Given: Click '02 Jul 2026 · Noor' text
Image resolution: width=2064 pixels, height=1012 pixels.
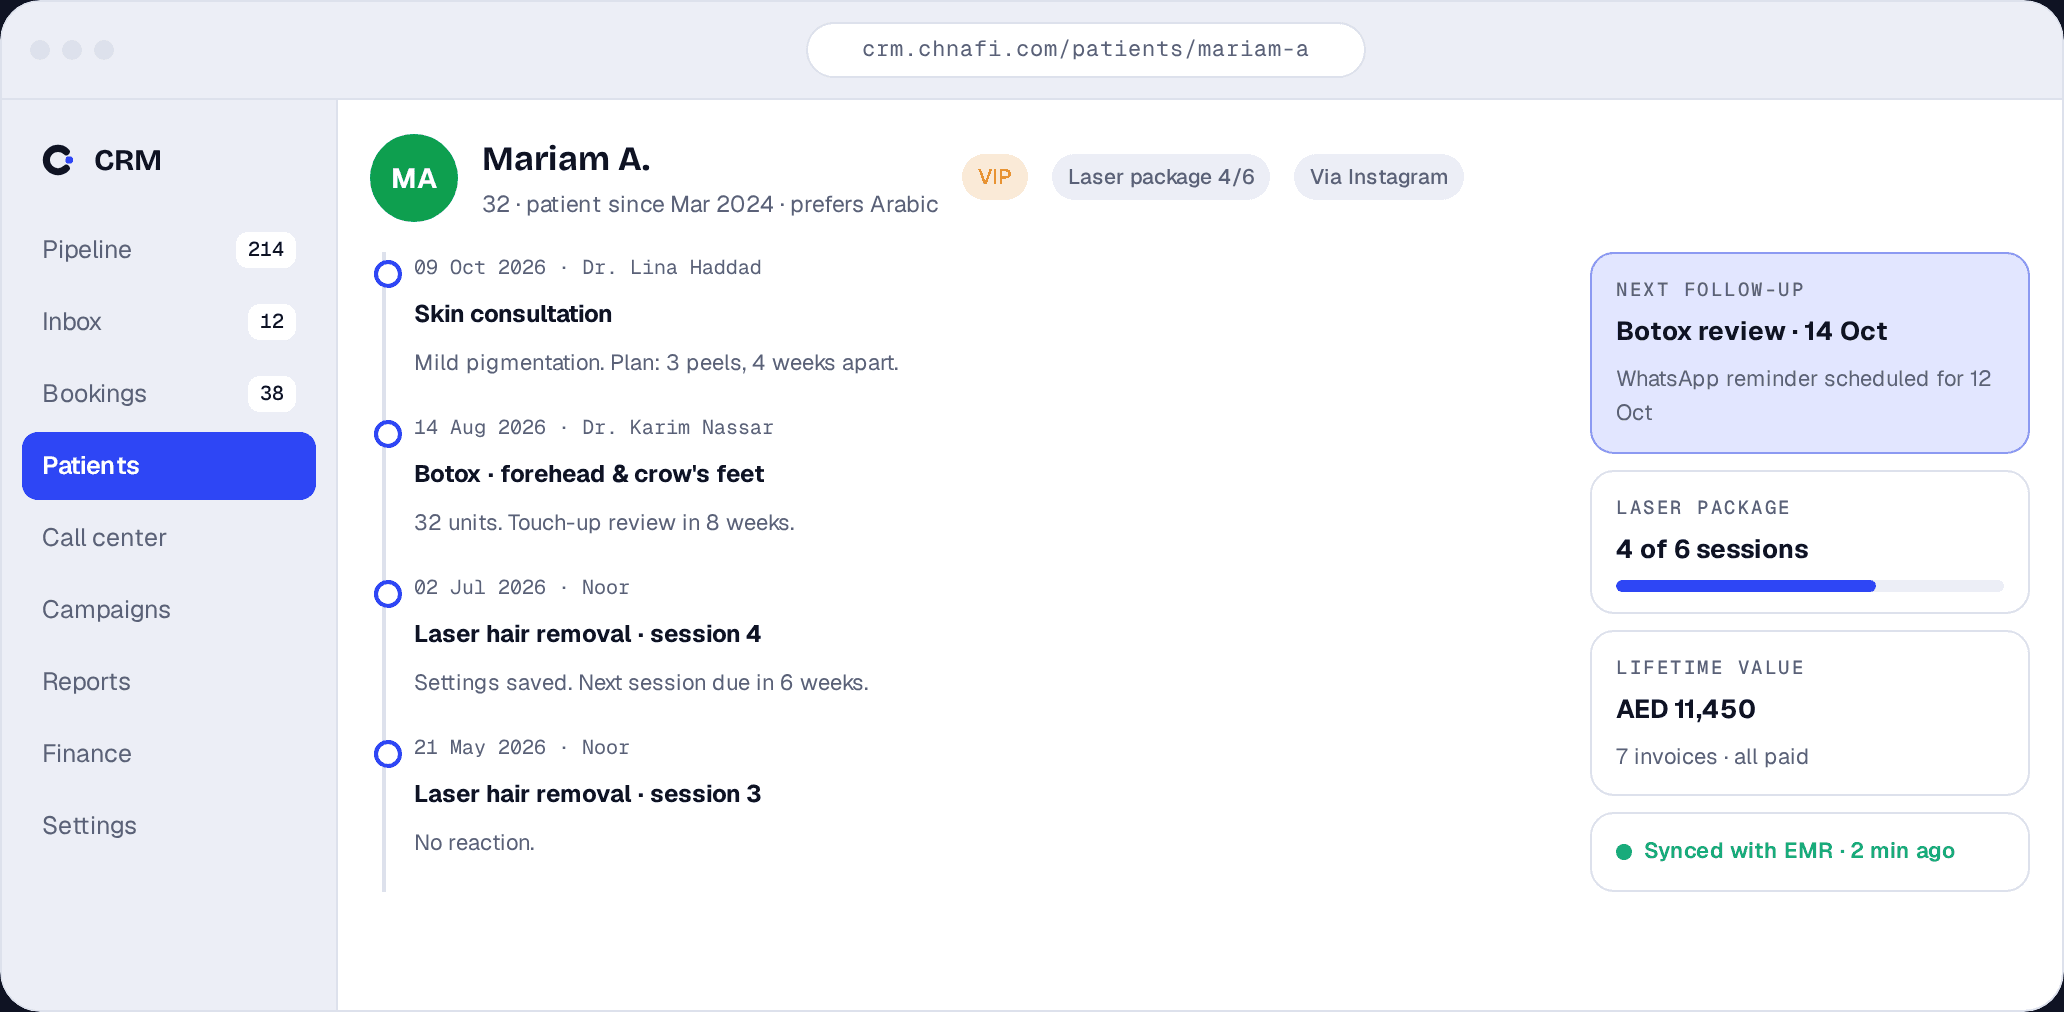Looking at the screenshot, I should [x=522, y=588].
